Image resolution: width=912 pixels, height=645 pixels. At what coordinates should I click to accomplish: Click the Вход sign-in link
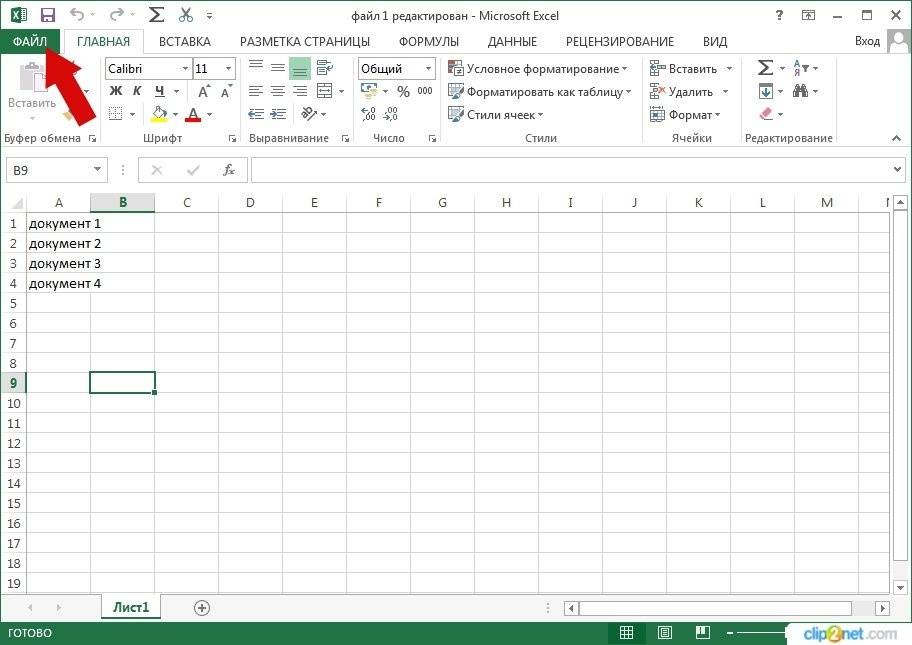867,41
